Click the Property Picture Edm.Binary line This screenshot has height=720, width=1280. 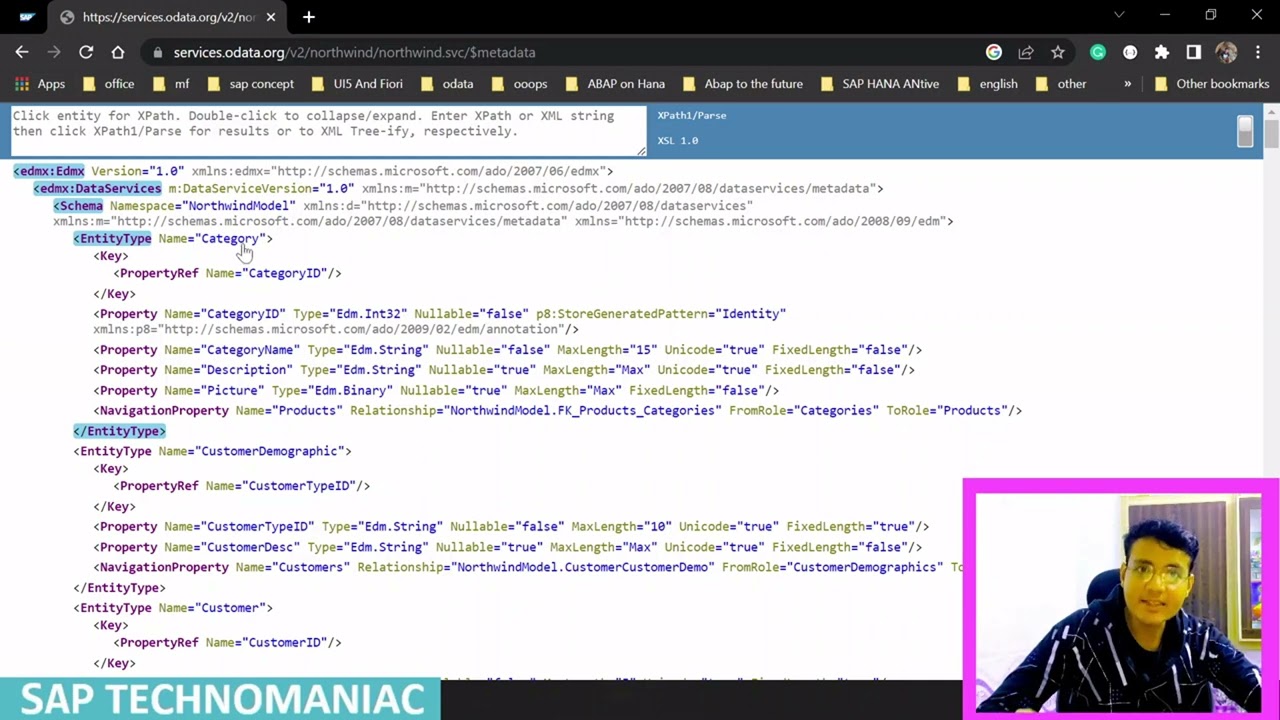click(436, 390)
